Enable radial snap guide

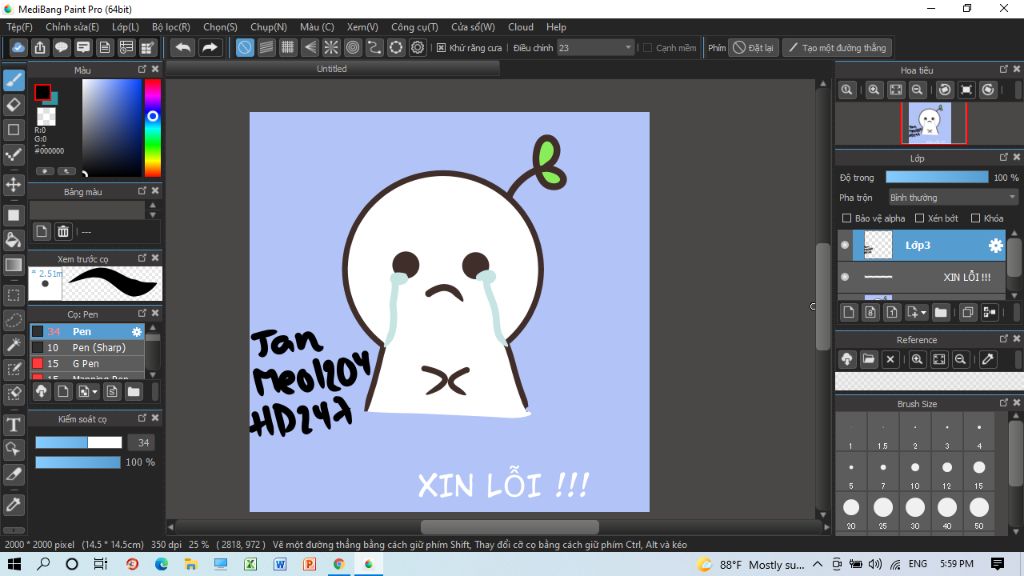331,48
